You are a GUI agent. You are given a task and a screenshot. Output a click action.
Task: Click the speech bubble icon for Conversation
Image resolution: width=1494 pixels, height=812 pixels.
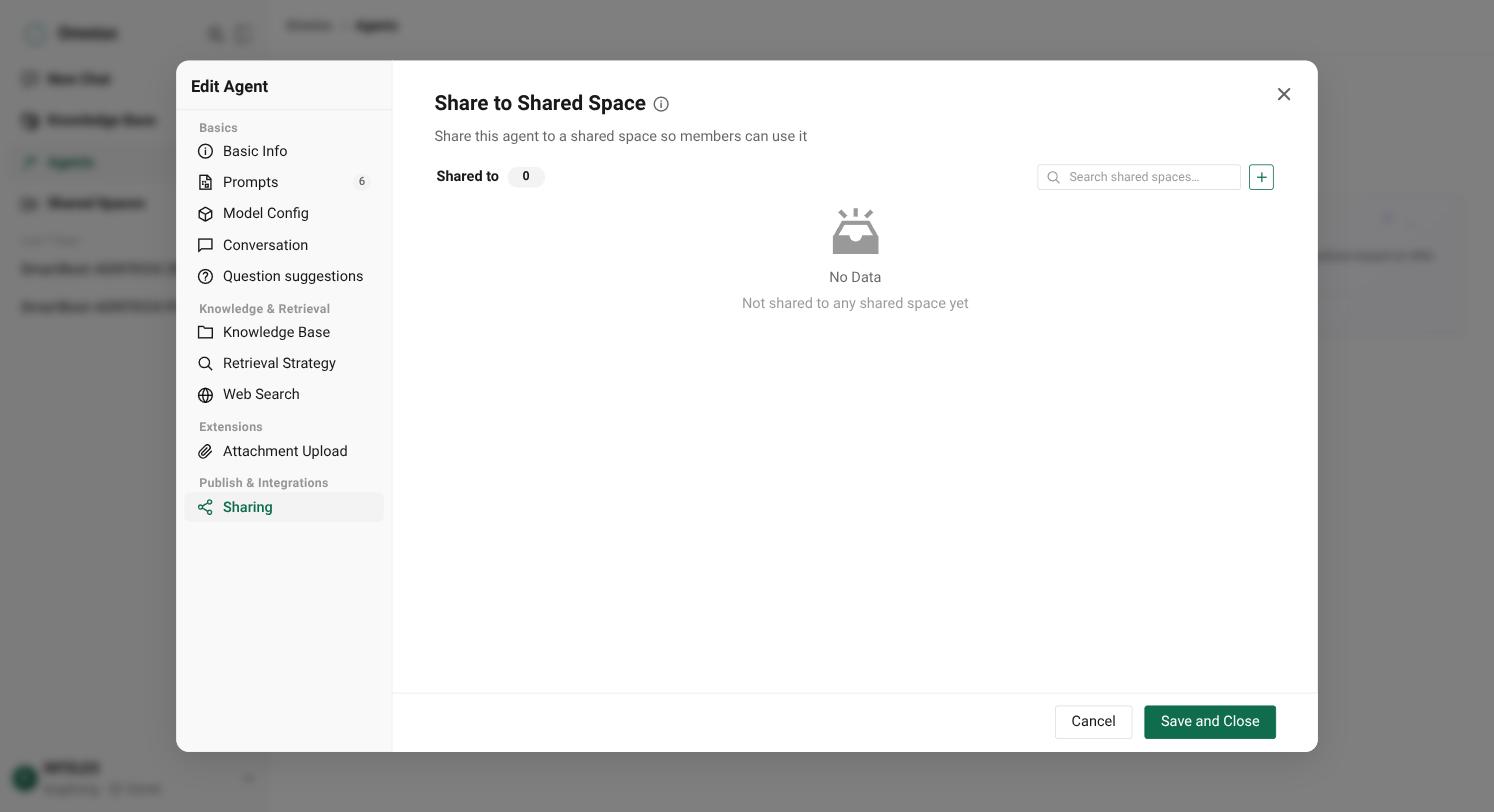206,246
